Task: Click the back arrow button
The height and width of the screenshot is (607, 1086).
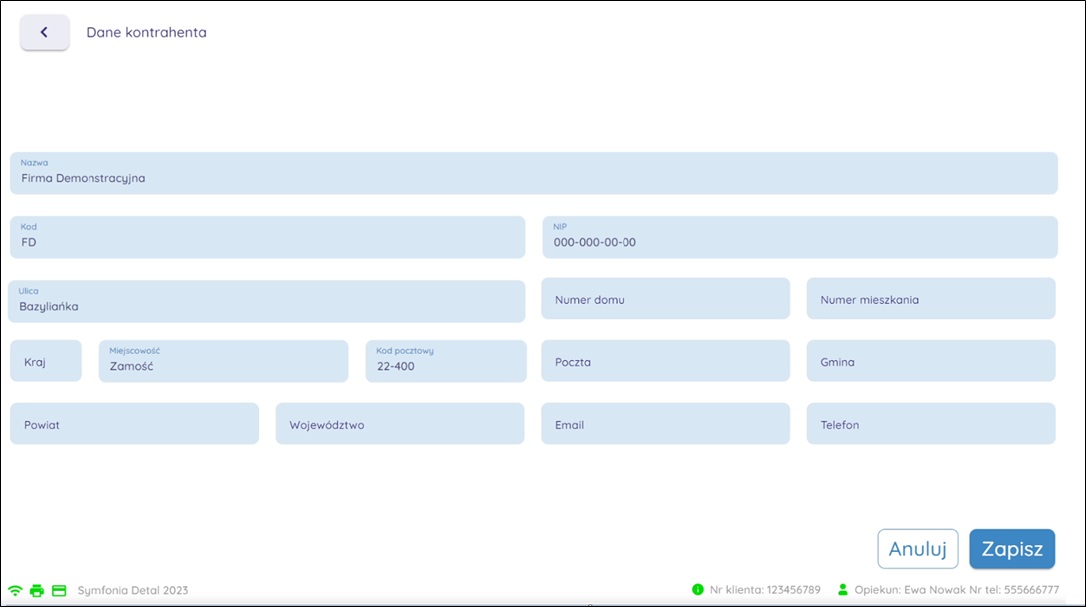Action: click(44, 32)
